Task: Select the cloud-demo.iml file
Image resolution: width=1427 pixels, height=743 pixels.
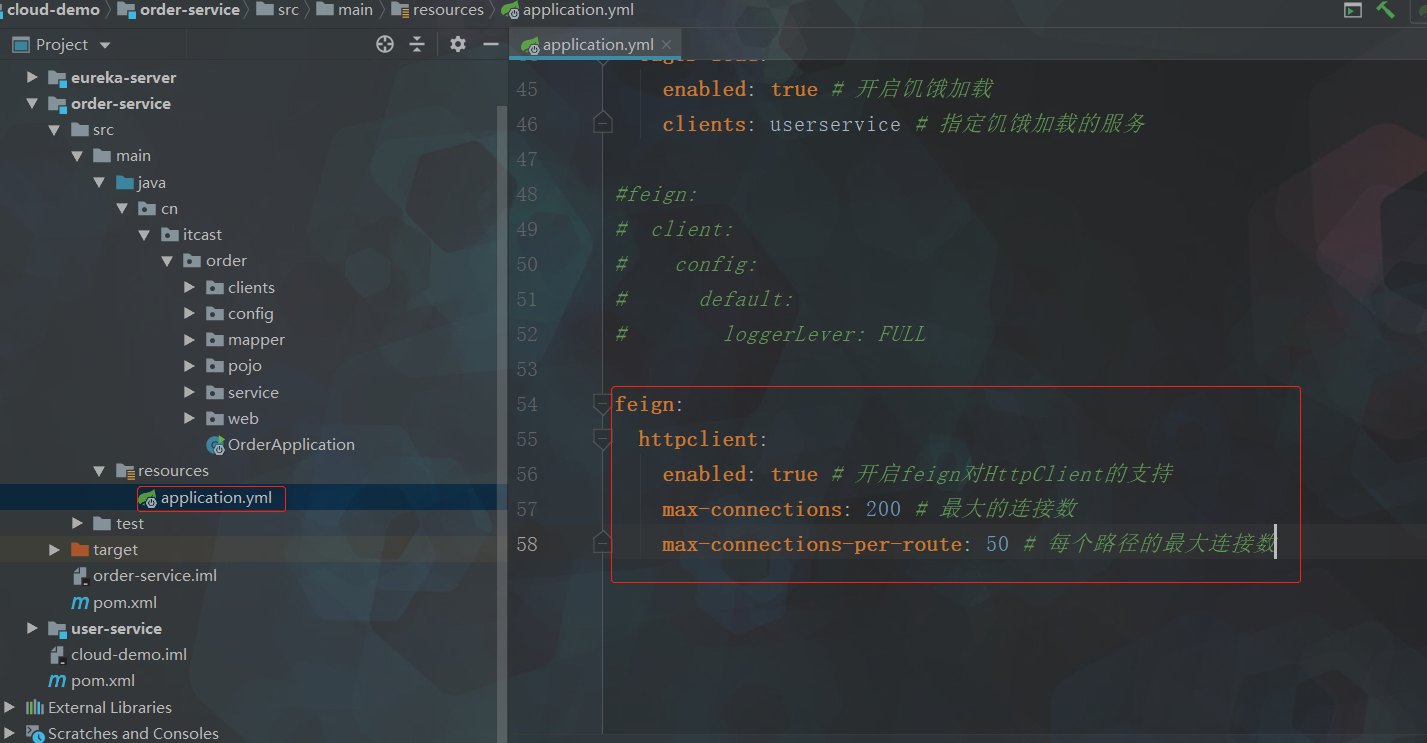Action: (x=129, y=655)
